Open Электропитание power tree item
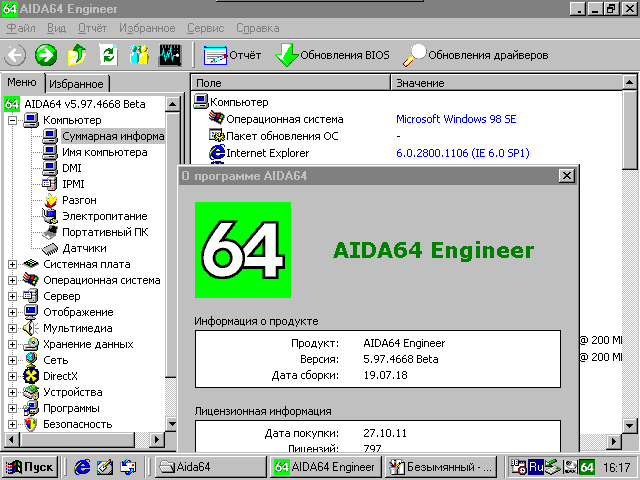The width and height of the screenshot is (640, 480). click(x=104, y=216)
